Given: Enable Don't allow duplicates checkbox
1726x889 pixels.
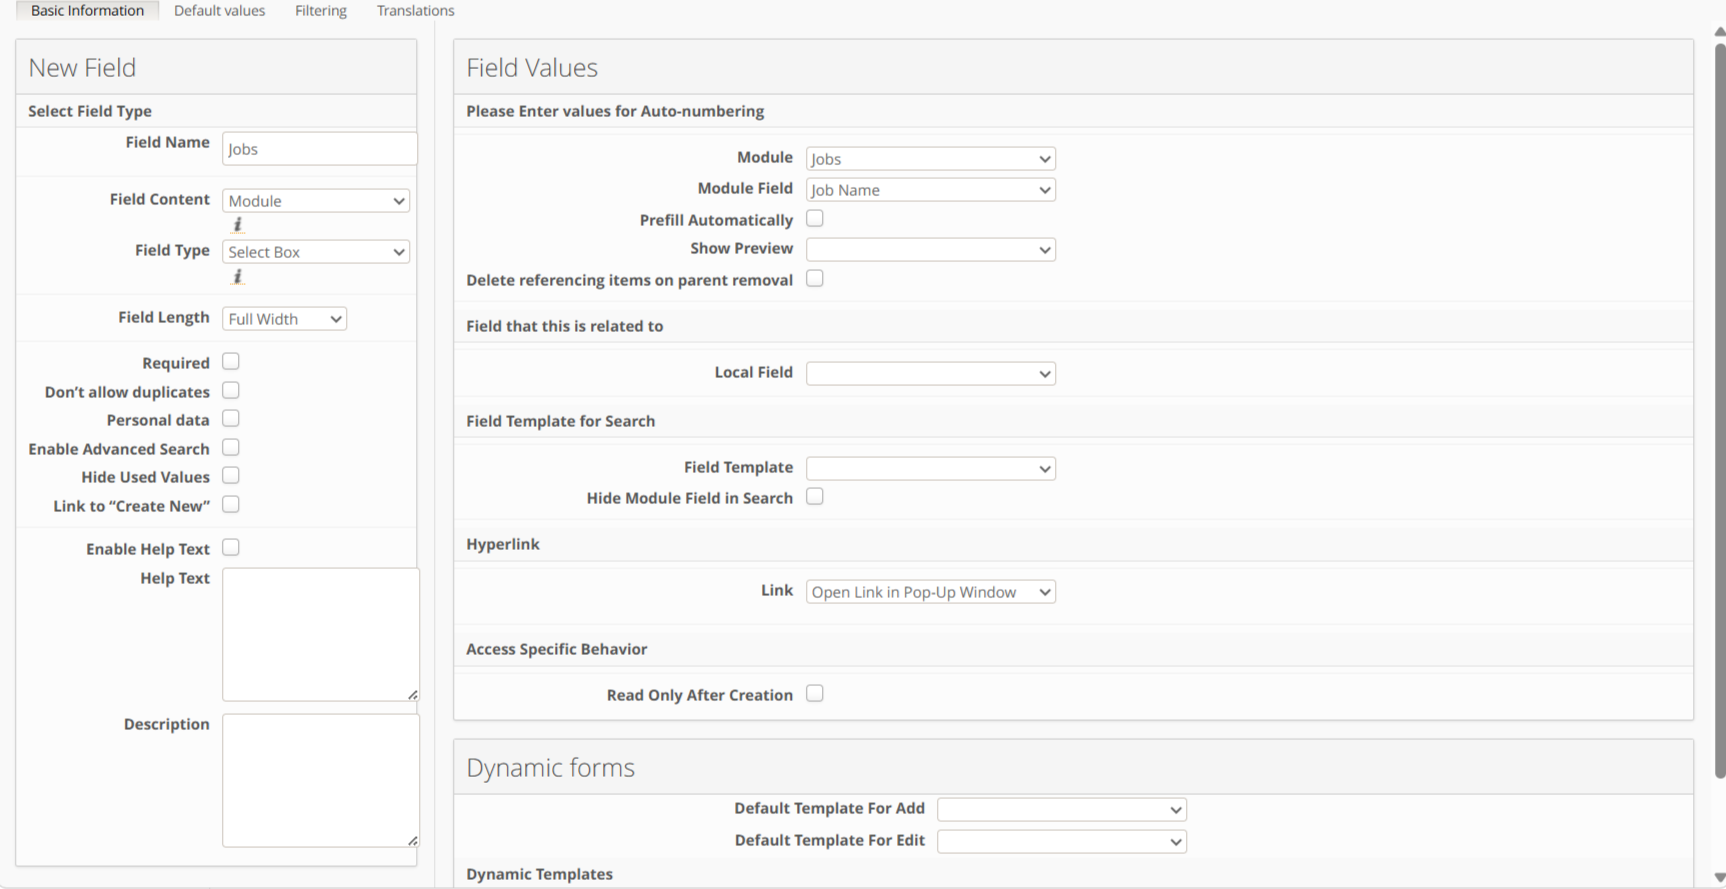Looking at the screenshot, I should pyautogui.click(x=231, y=391).
